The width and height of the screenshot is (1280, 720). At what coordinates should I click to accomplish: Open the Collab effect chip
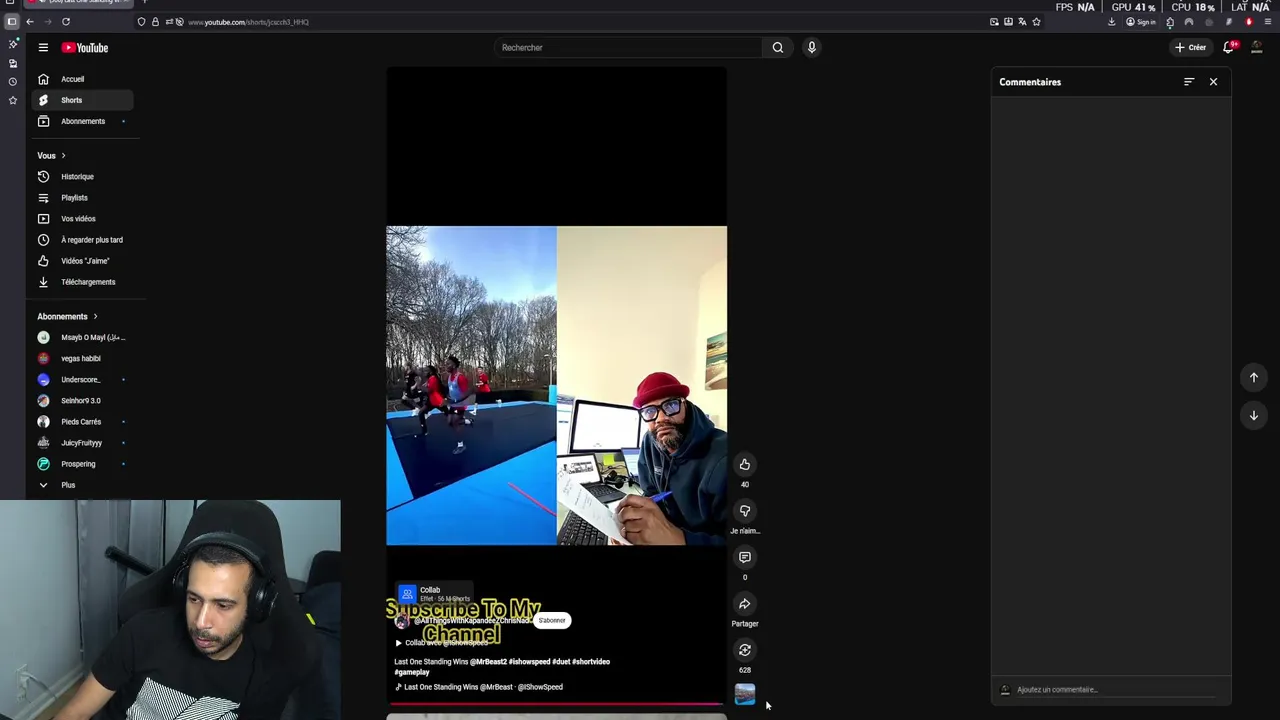(x=434, y=594)
